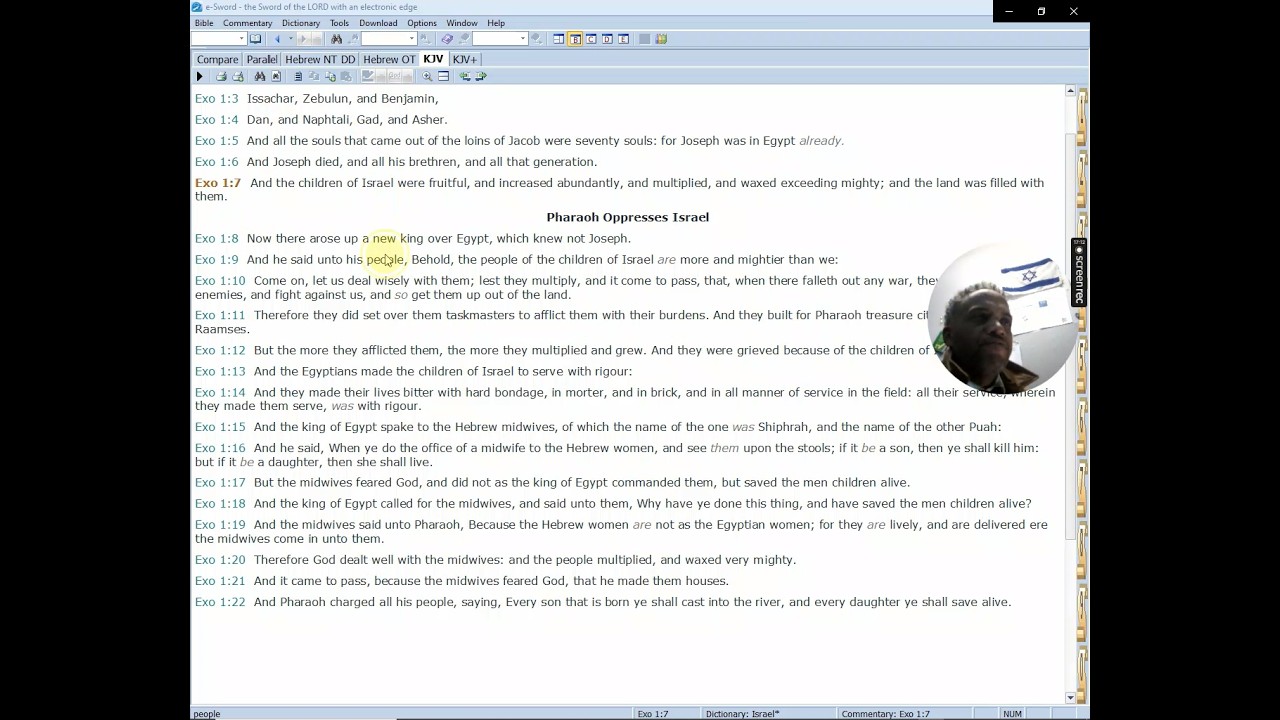Click the green left sync arrow icon

[x=465, y=76]
